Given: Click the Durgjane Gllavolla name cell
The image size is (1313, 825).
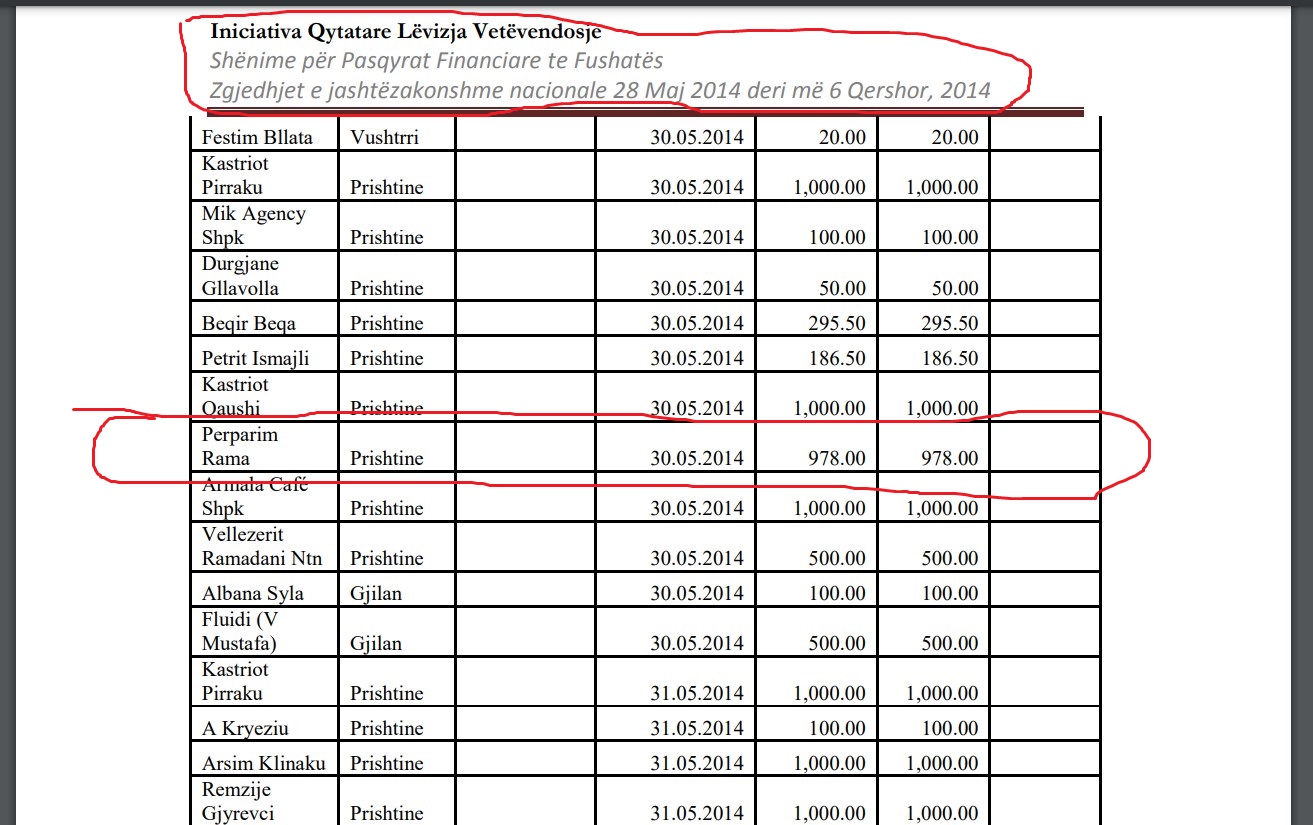Looking at the screenshot, I should coord(240,276).
